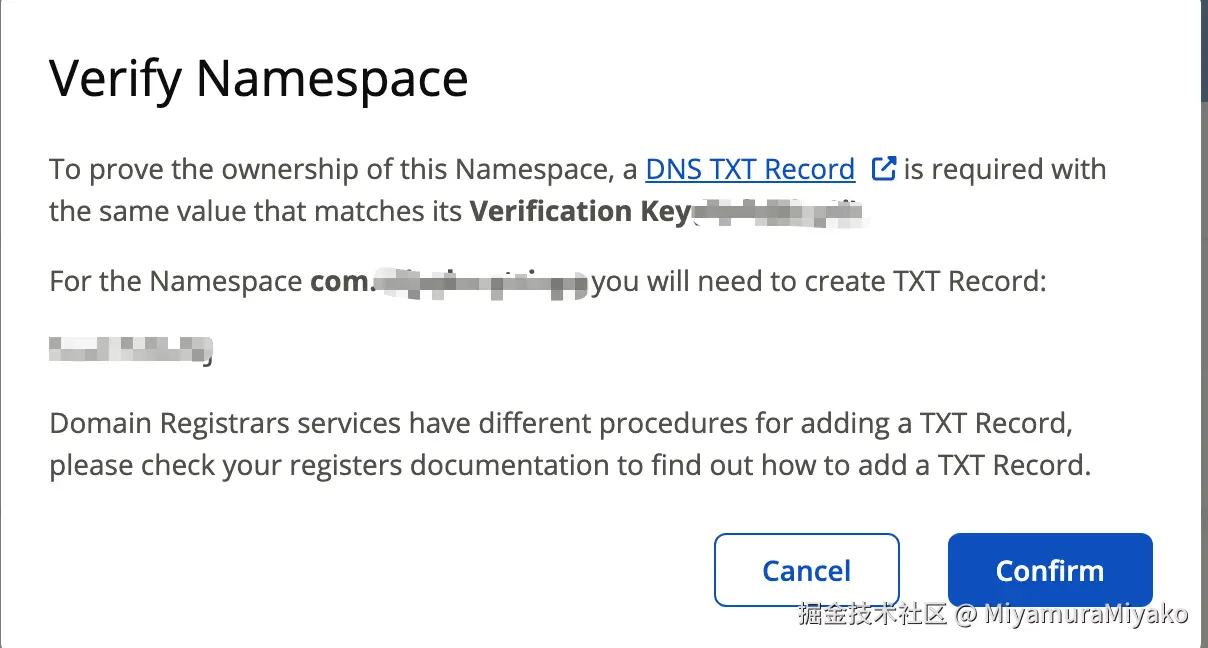Open the DNS TXT Record link
Screen dimensions: 1208x648
750,170
